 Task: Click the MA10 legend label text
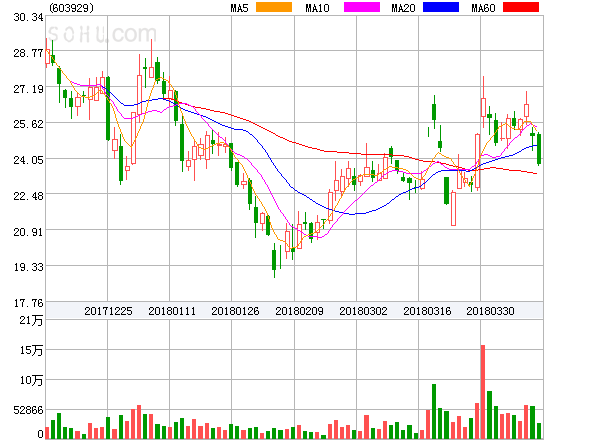pos(317,8)
